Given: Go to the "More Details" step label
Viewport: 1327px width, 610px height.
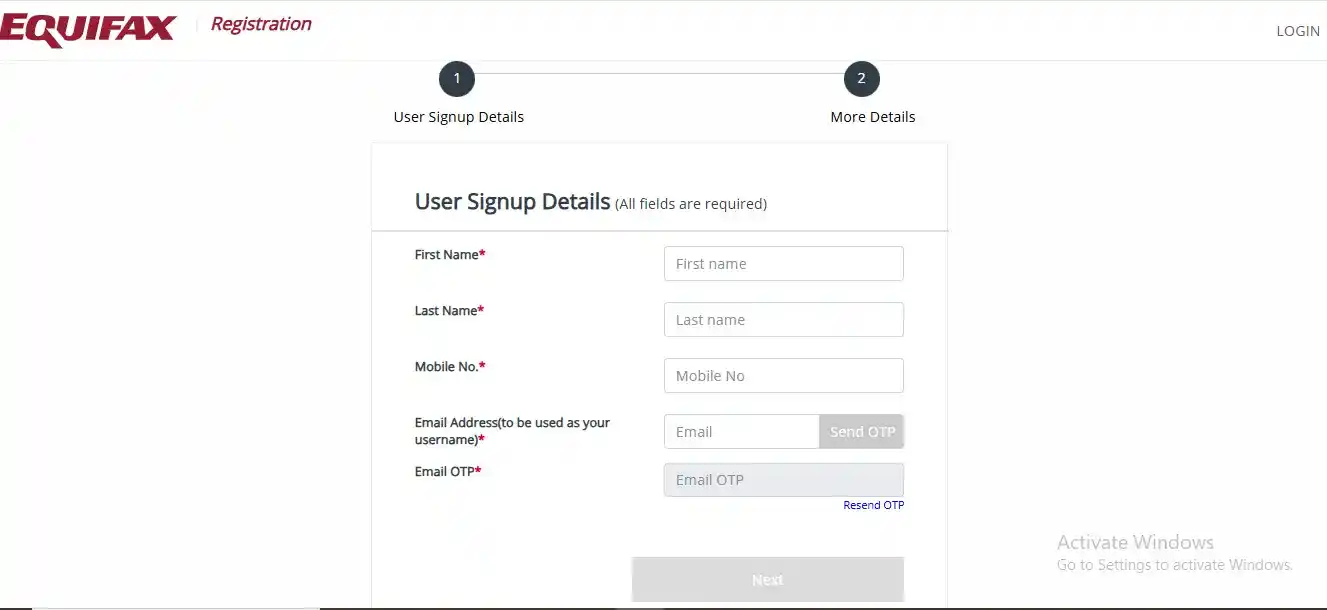Looking at the screenshot, I should pos(872,117).
